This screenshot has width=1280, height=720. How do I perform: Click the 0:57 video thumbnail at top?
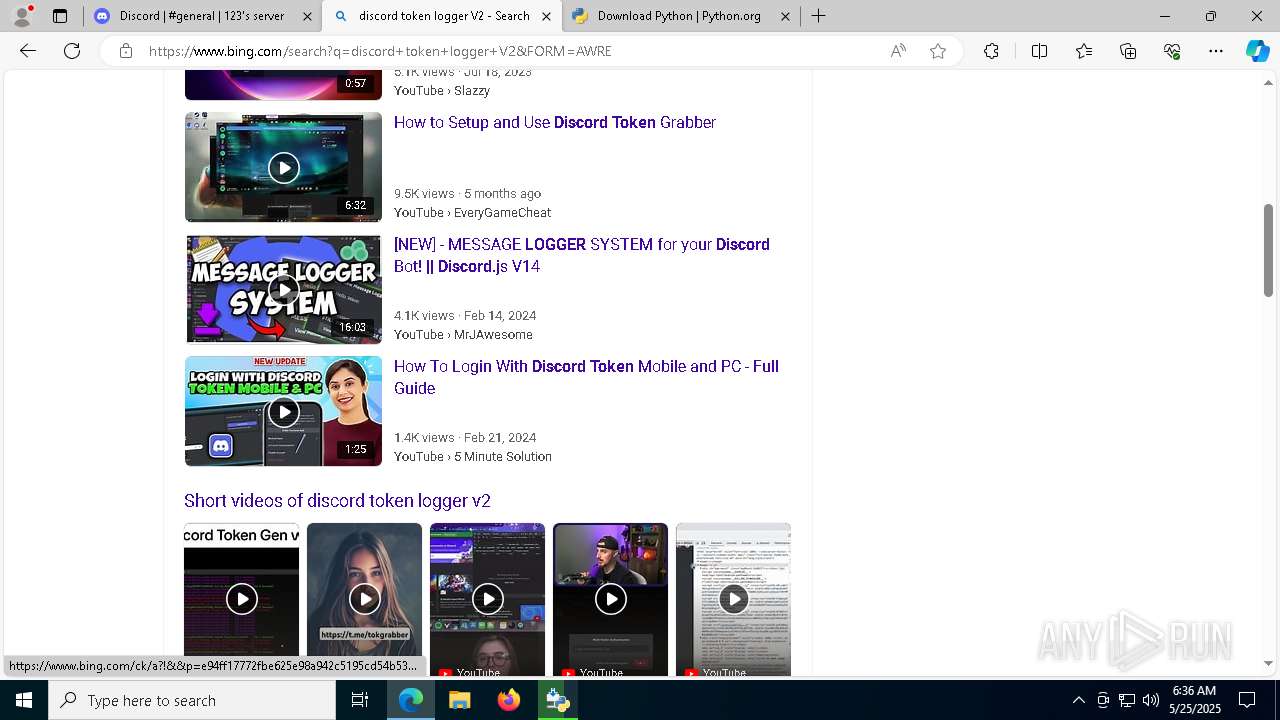(283, 85)
